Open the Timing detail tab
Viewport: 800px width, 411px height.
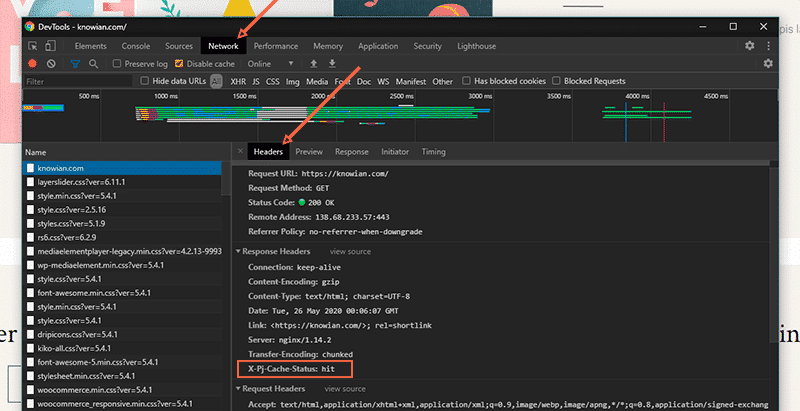click(433, 151)
